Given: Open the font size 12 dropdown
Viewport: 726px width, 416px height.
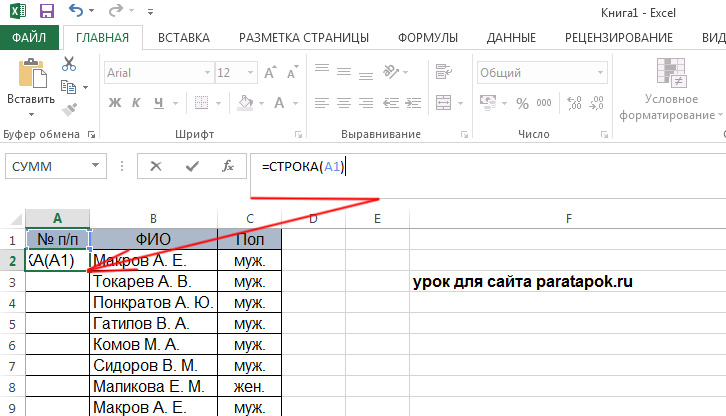Looking at the screenshot, I should click(x=250, y=73).
